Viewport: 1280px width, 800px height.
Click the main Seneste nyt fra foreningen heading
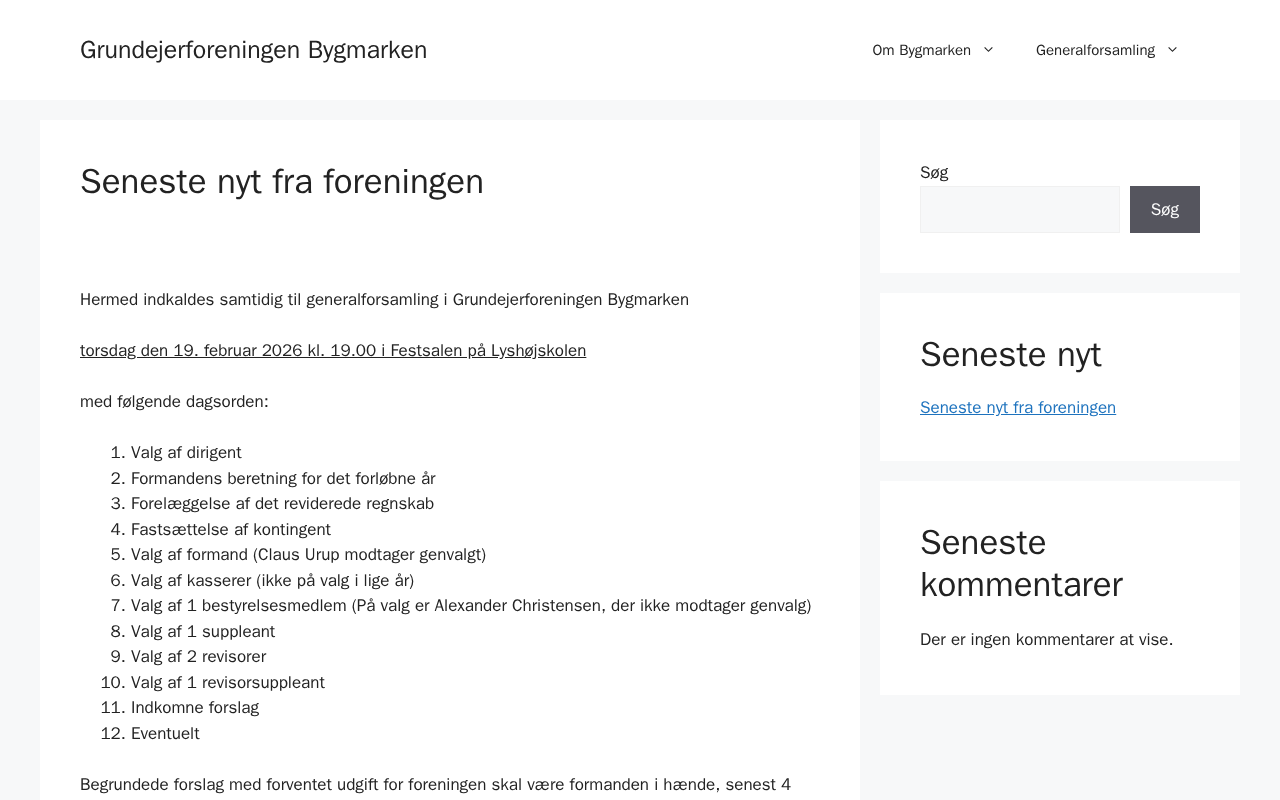pyautogui.click(x=282, y=182)
